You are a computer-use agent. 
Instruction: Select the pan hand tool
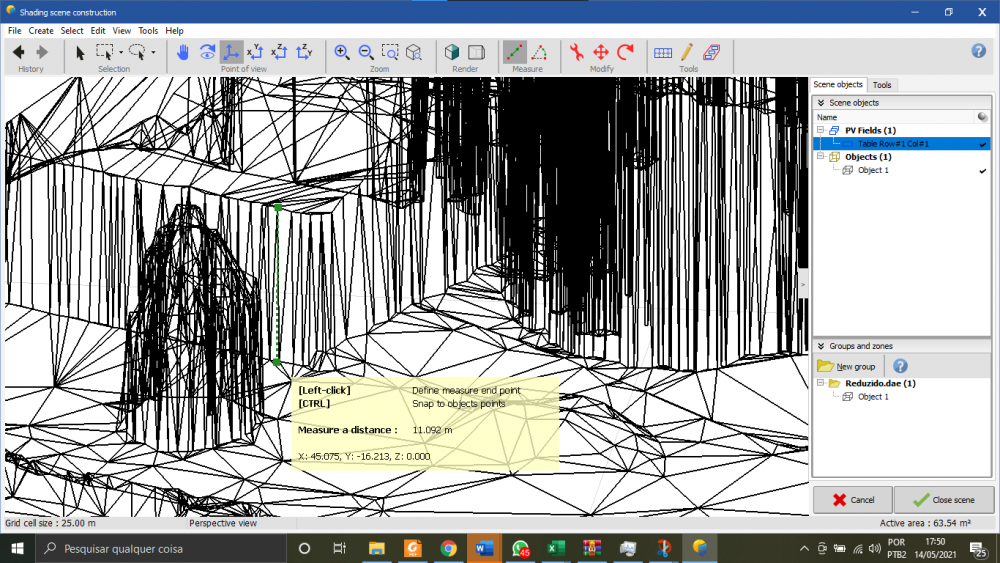coord(183,52)
